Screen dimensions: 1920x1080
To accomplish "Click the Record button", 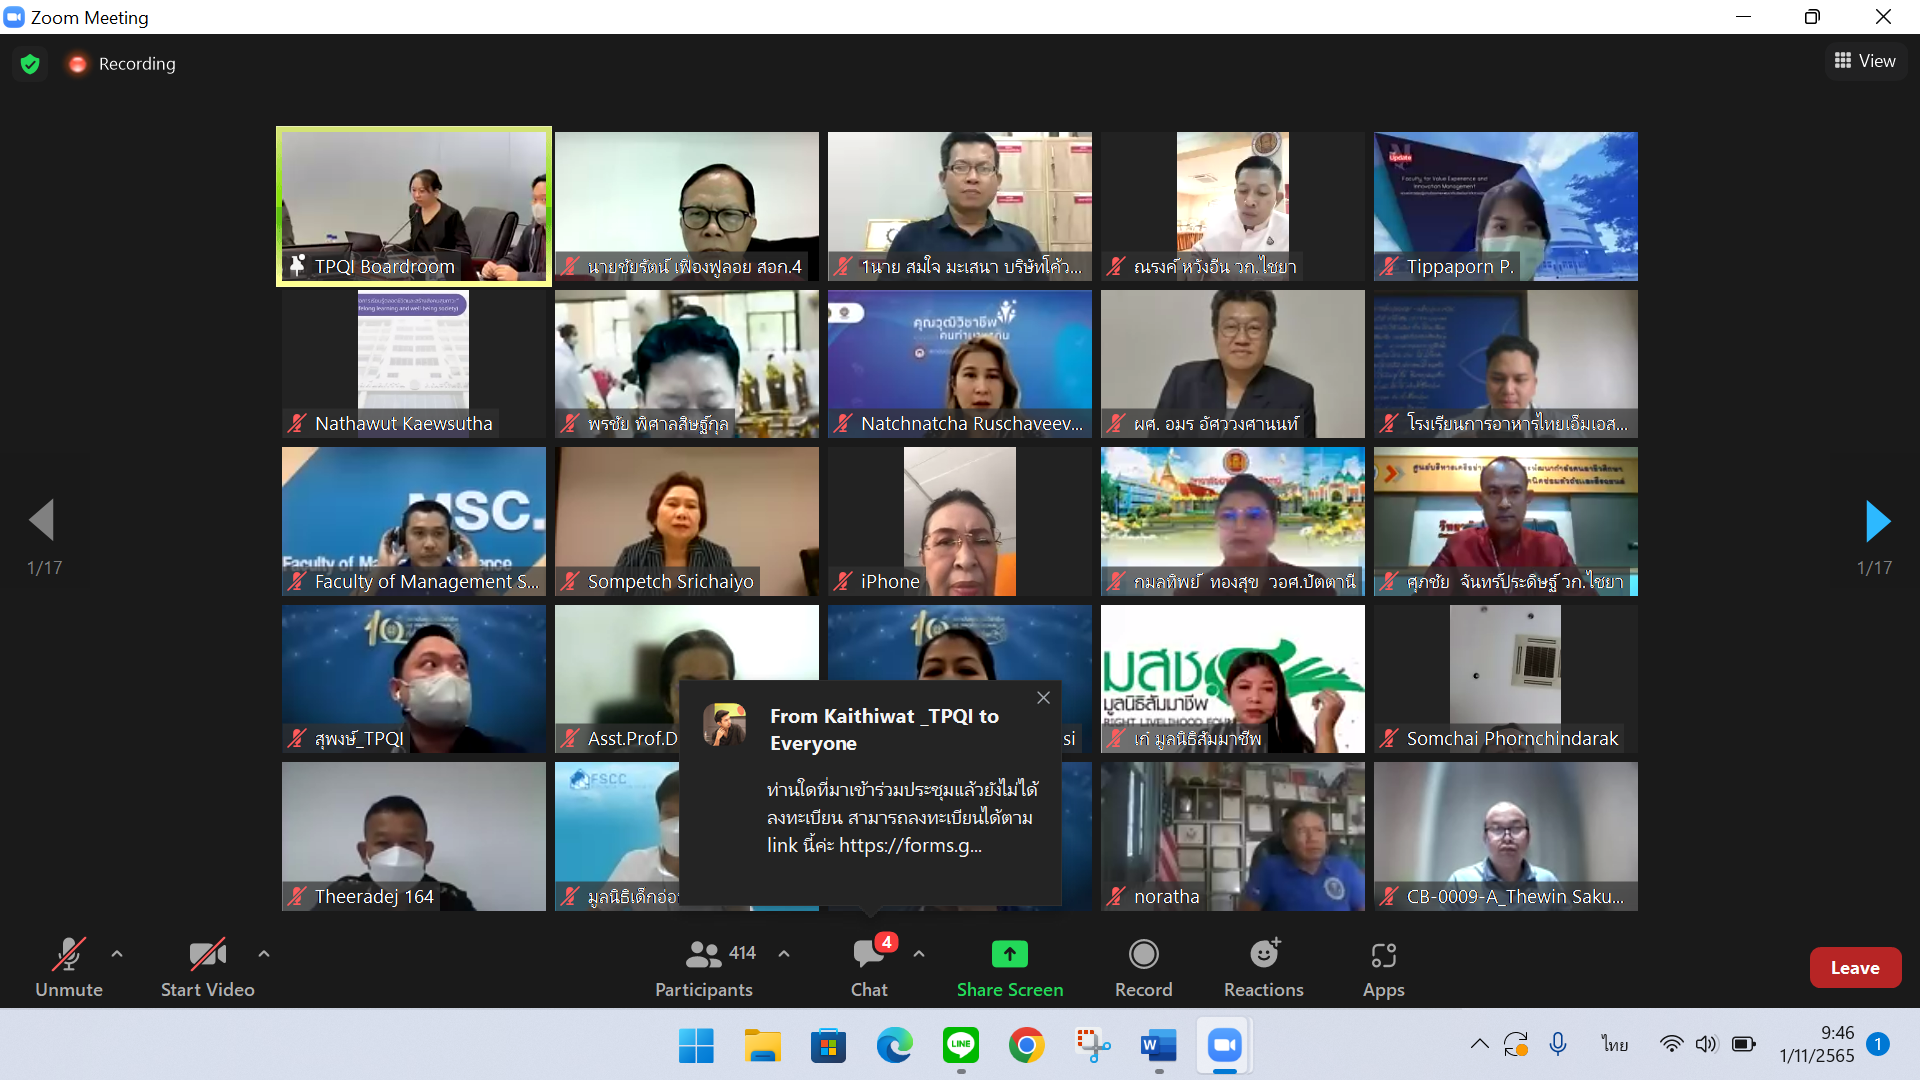I will (x=1143, y=967).
